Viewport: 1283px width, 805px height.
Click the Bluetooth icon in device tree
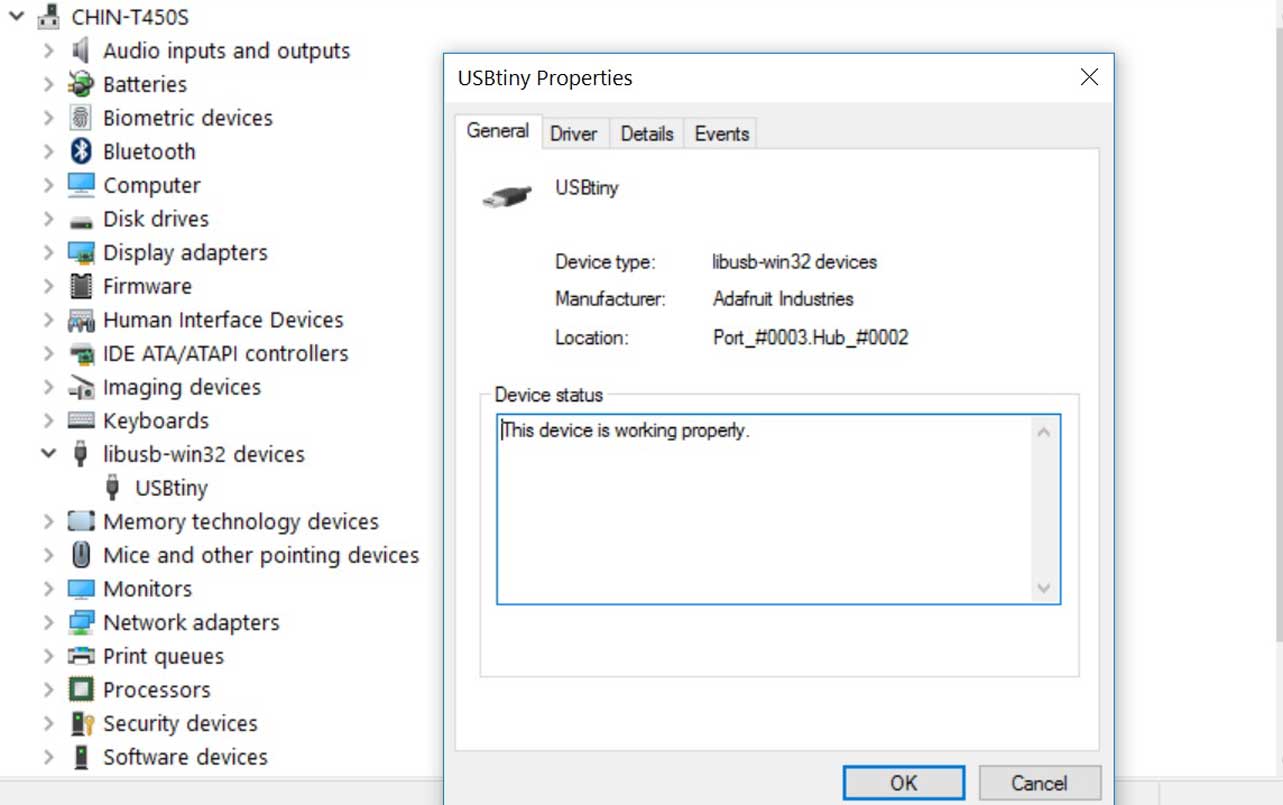click(81, 151)
